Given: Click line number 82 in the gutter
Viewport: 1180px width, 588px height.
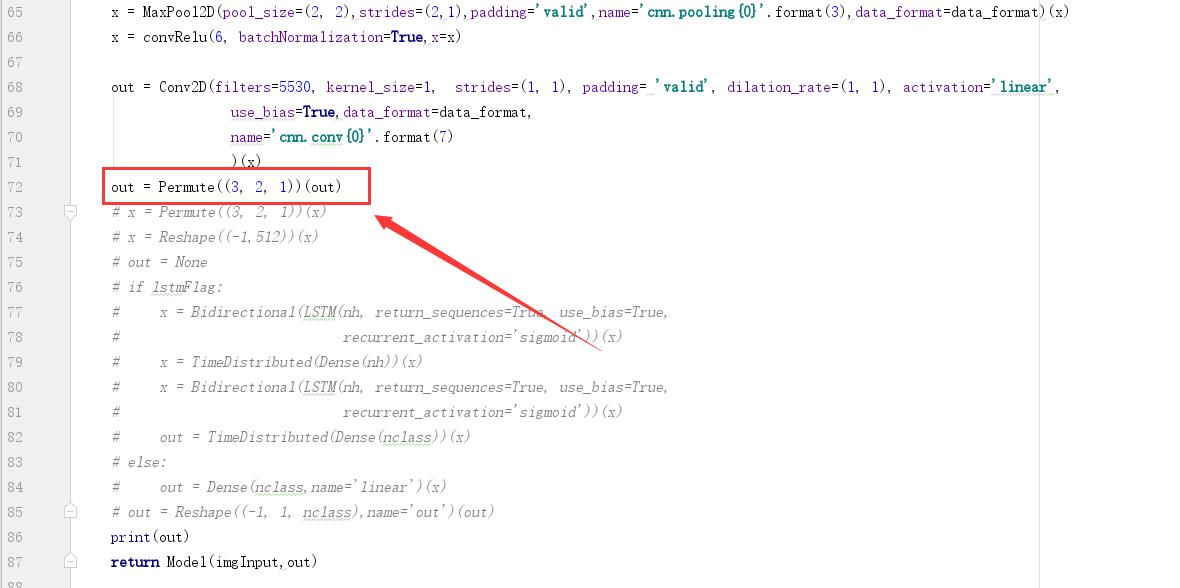Looking at the screenshot, I should (x=14, y=437).
